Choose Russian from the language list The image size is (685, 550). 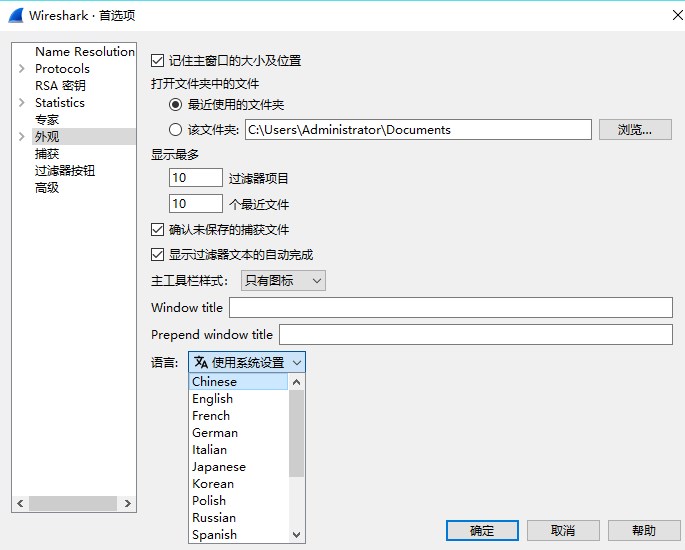tap(239, 518)
